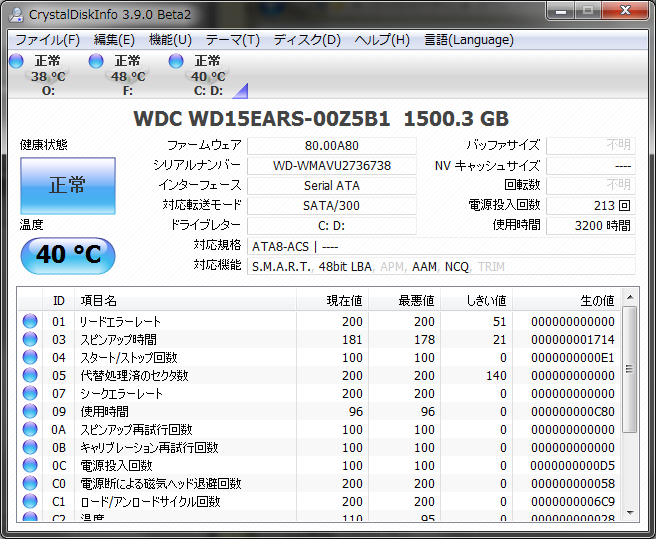Click the ATA8-ACS standard field

coord(441,246)
